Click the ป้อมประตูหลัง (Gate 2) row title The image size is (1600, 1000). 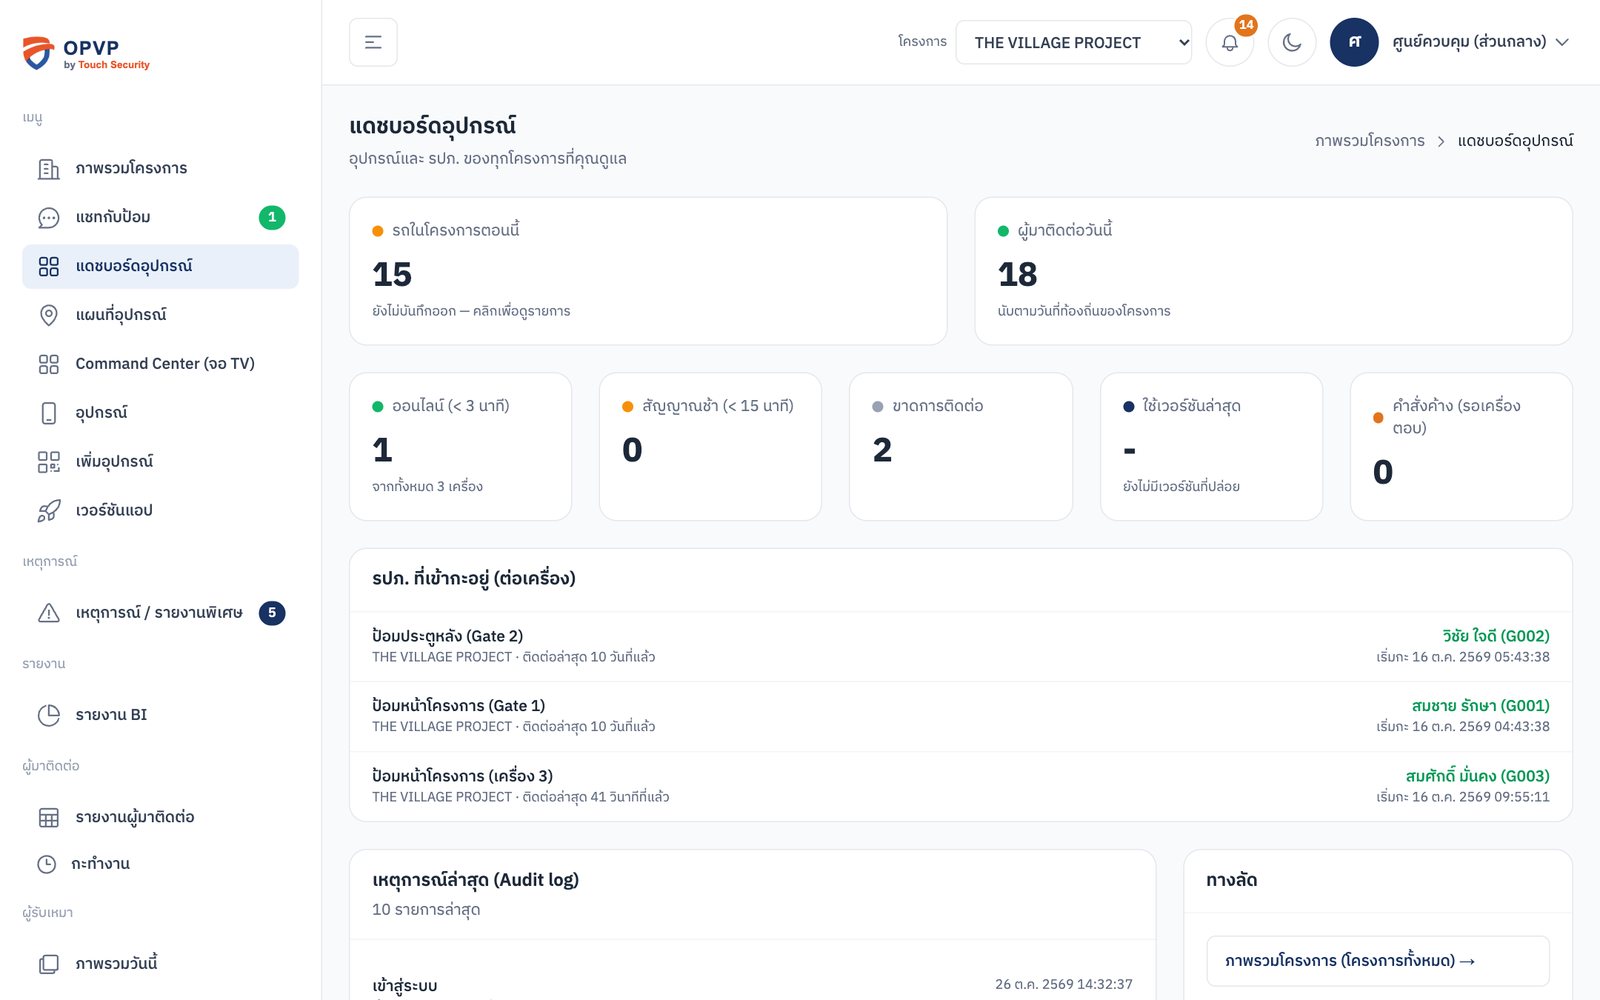(447, 636)
